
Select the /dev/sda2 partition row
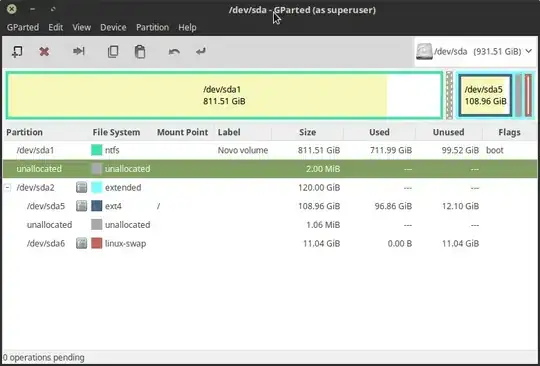click(x=270, y=187)
